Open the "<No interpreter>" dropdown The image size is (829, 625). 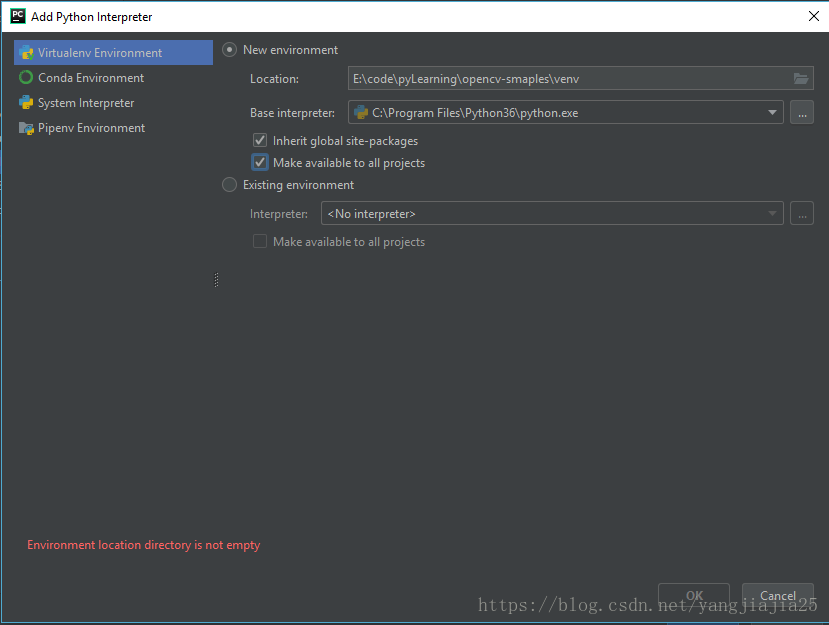click(x=771, y=213)
